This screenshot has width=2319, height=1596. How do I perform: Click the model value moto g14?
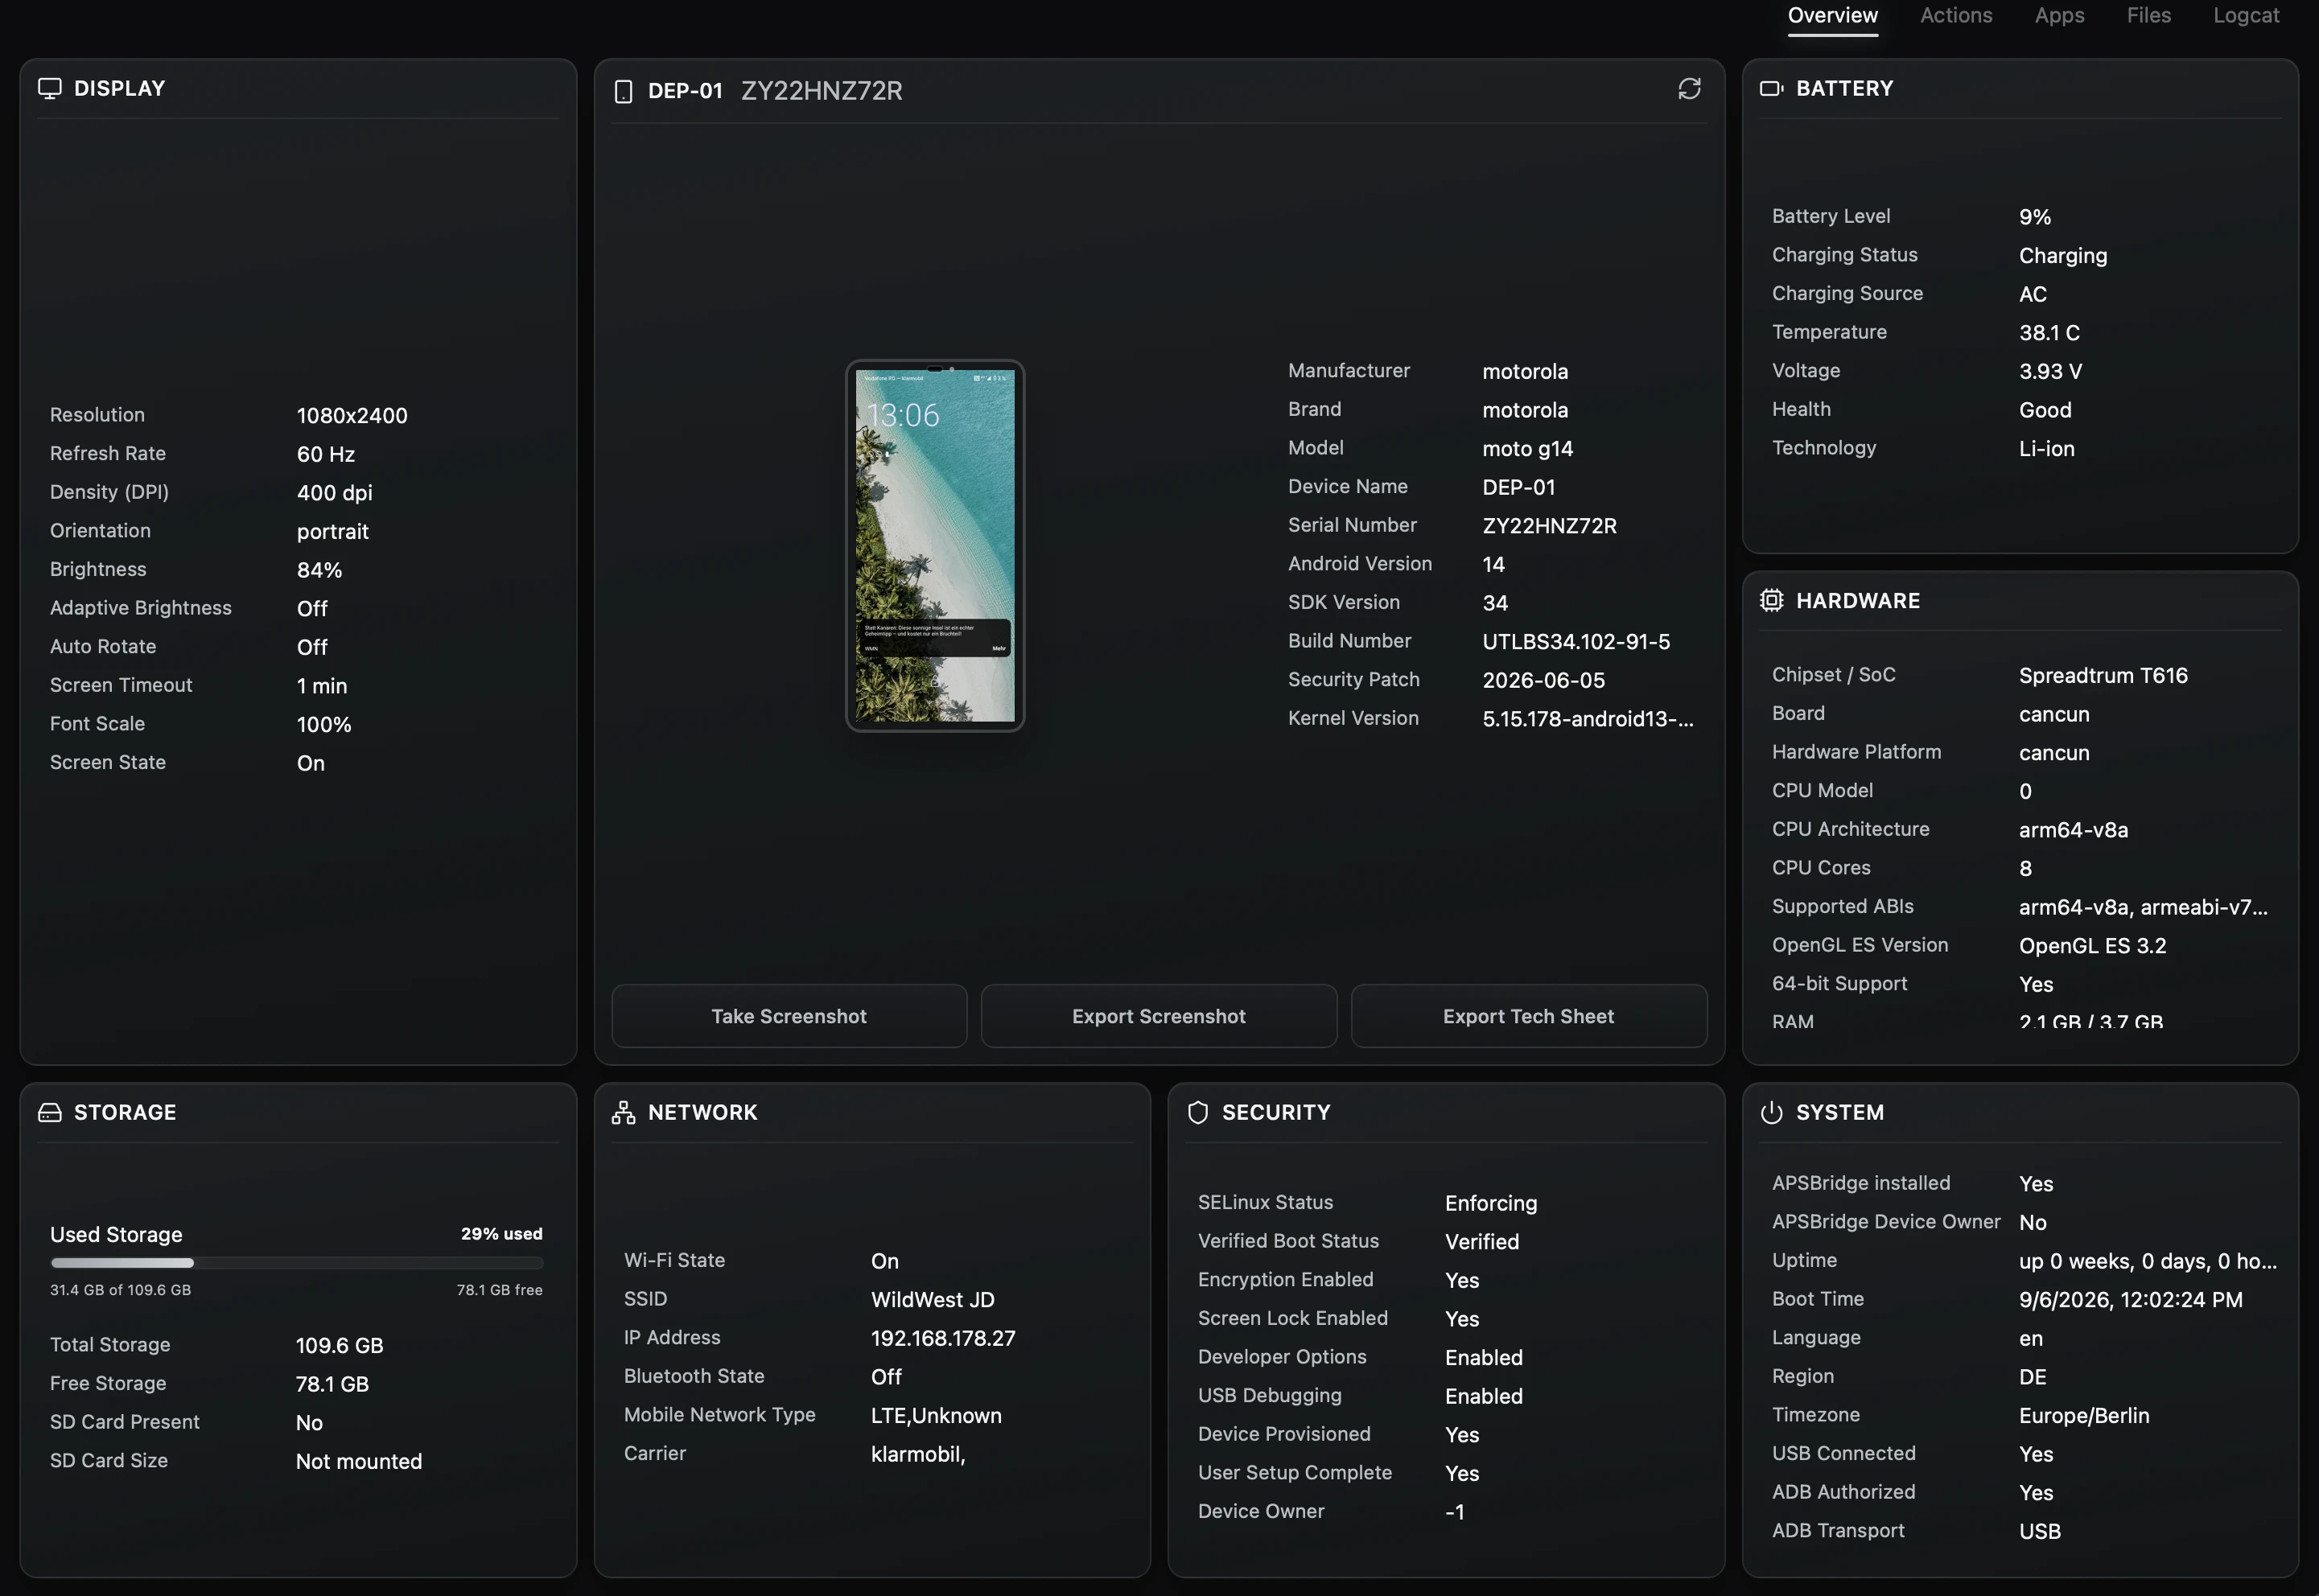(1527, 449)
